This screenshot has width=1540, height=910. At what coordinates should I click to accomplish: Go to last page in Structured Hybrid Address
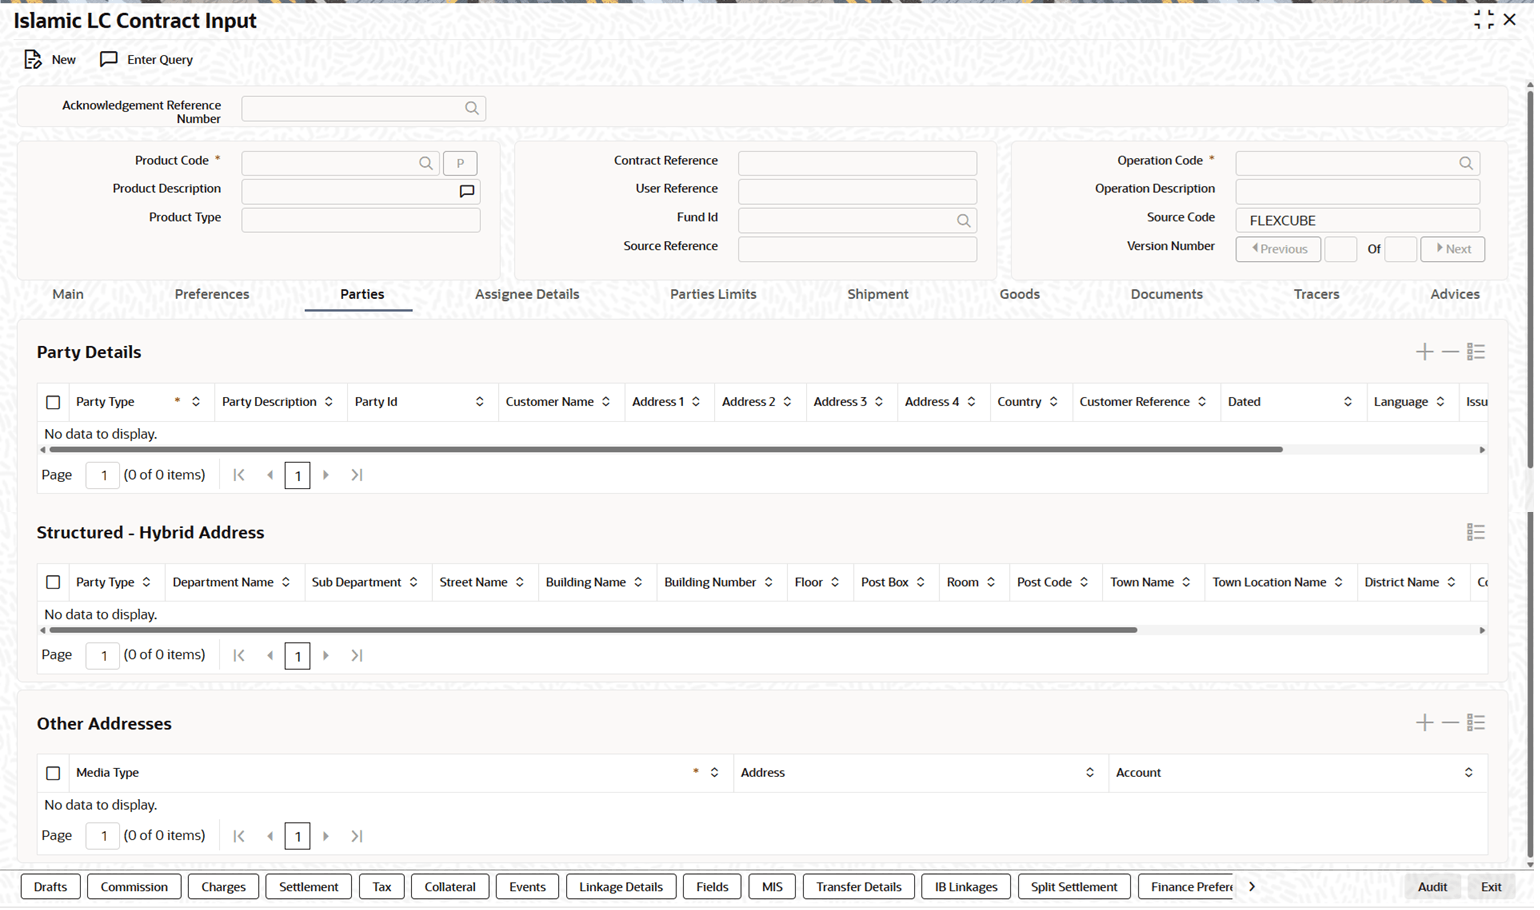[x=357, y=656]
